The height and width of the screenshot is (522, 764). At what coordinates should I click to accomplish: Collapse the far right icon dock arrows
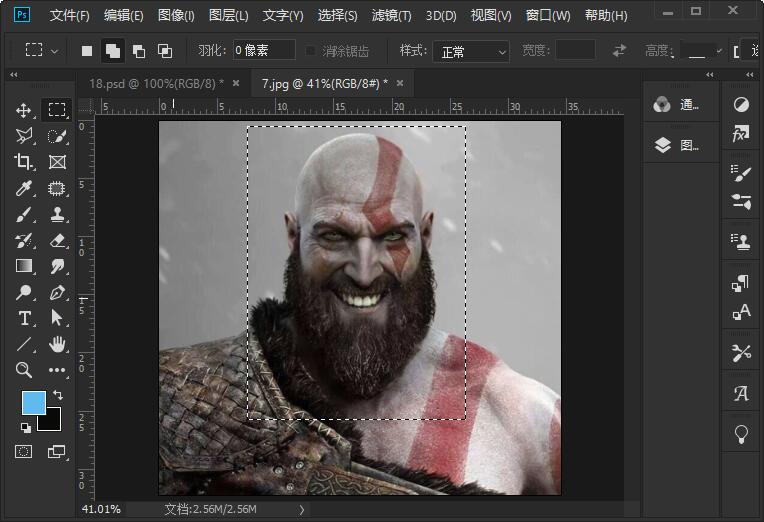[x=750, y=75]
